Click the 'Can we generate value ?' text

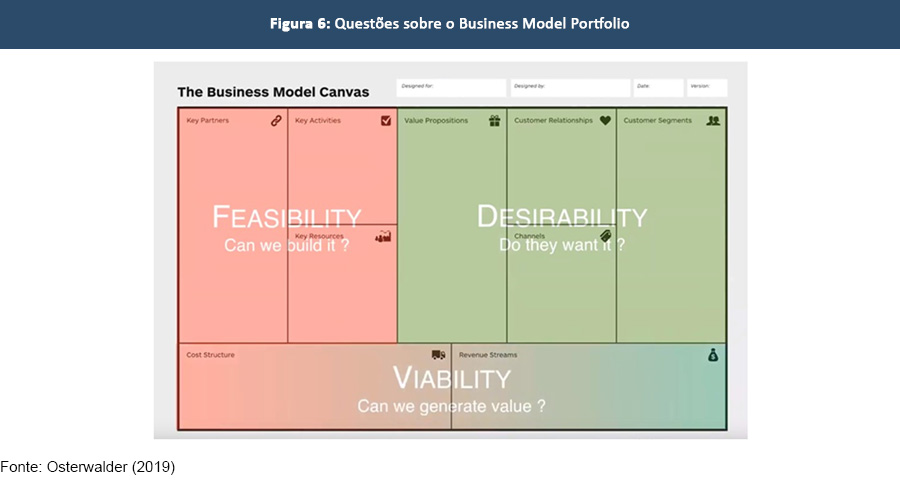[x=452, y=406]
